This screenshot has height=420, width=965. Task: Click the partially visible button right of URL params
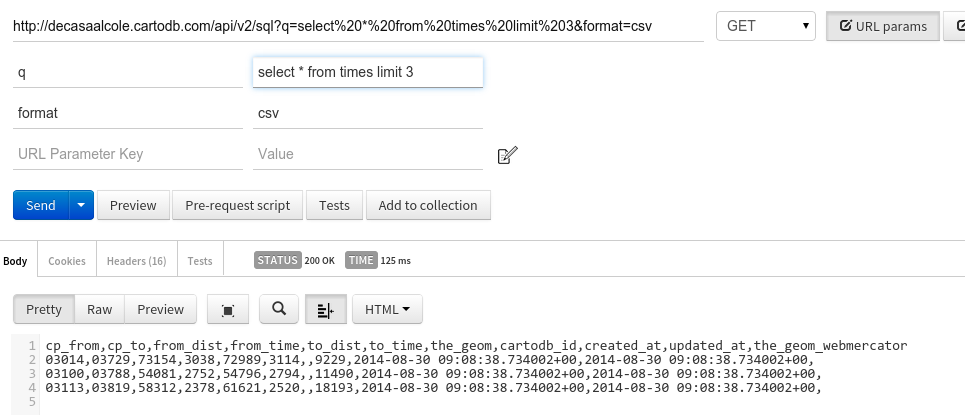pyautogui.click(x=955, y=26)
